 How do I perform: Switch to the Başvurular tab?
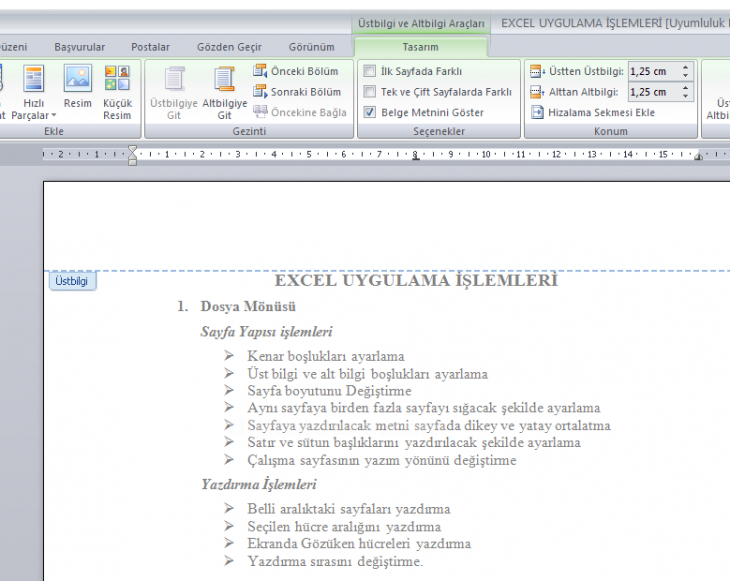coord(79,47)
